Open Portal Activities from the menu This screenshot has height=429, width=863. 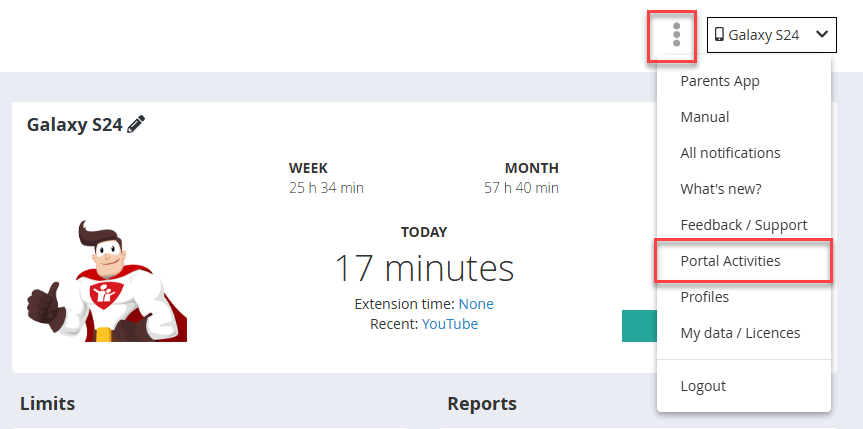click(x=730, y=261)
